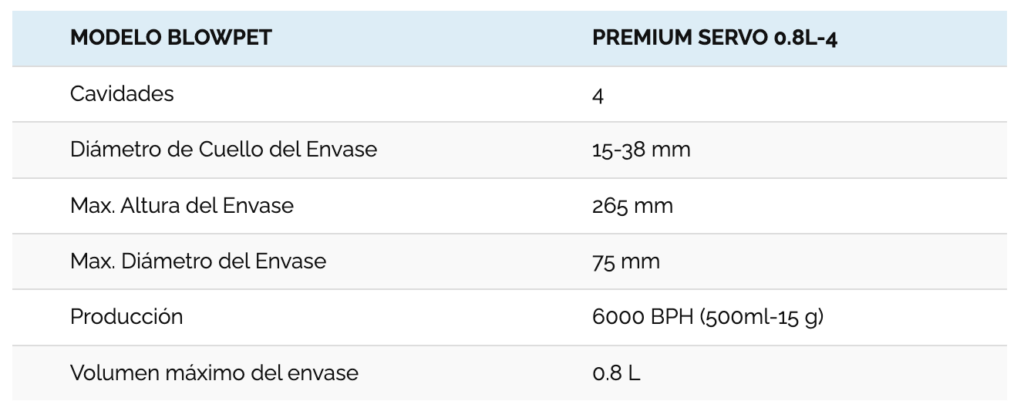Select the 15-38 mm value cell
The width and height of the screenshot is (1024, 418).
[x=641, y=150]
